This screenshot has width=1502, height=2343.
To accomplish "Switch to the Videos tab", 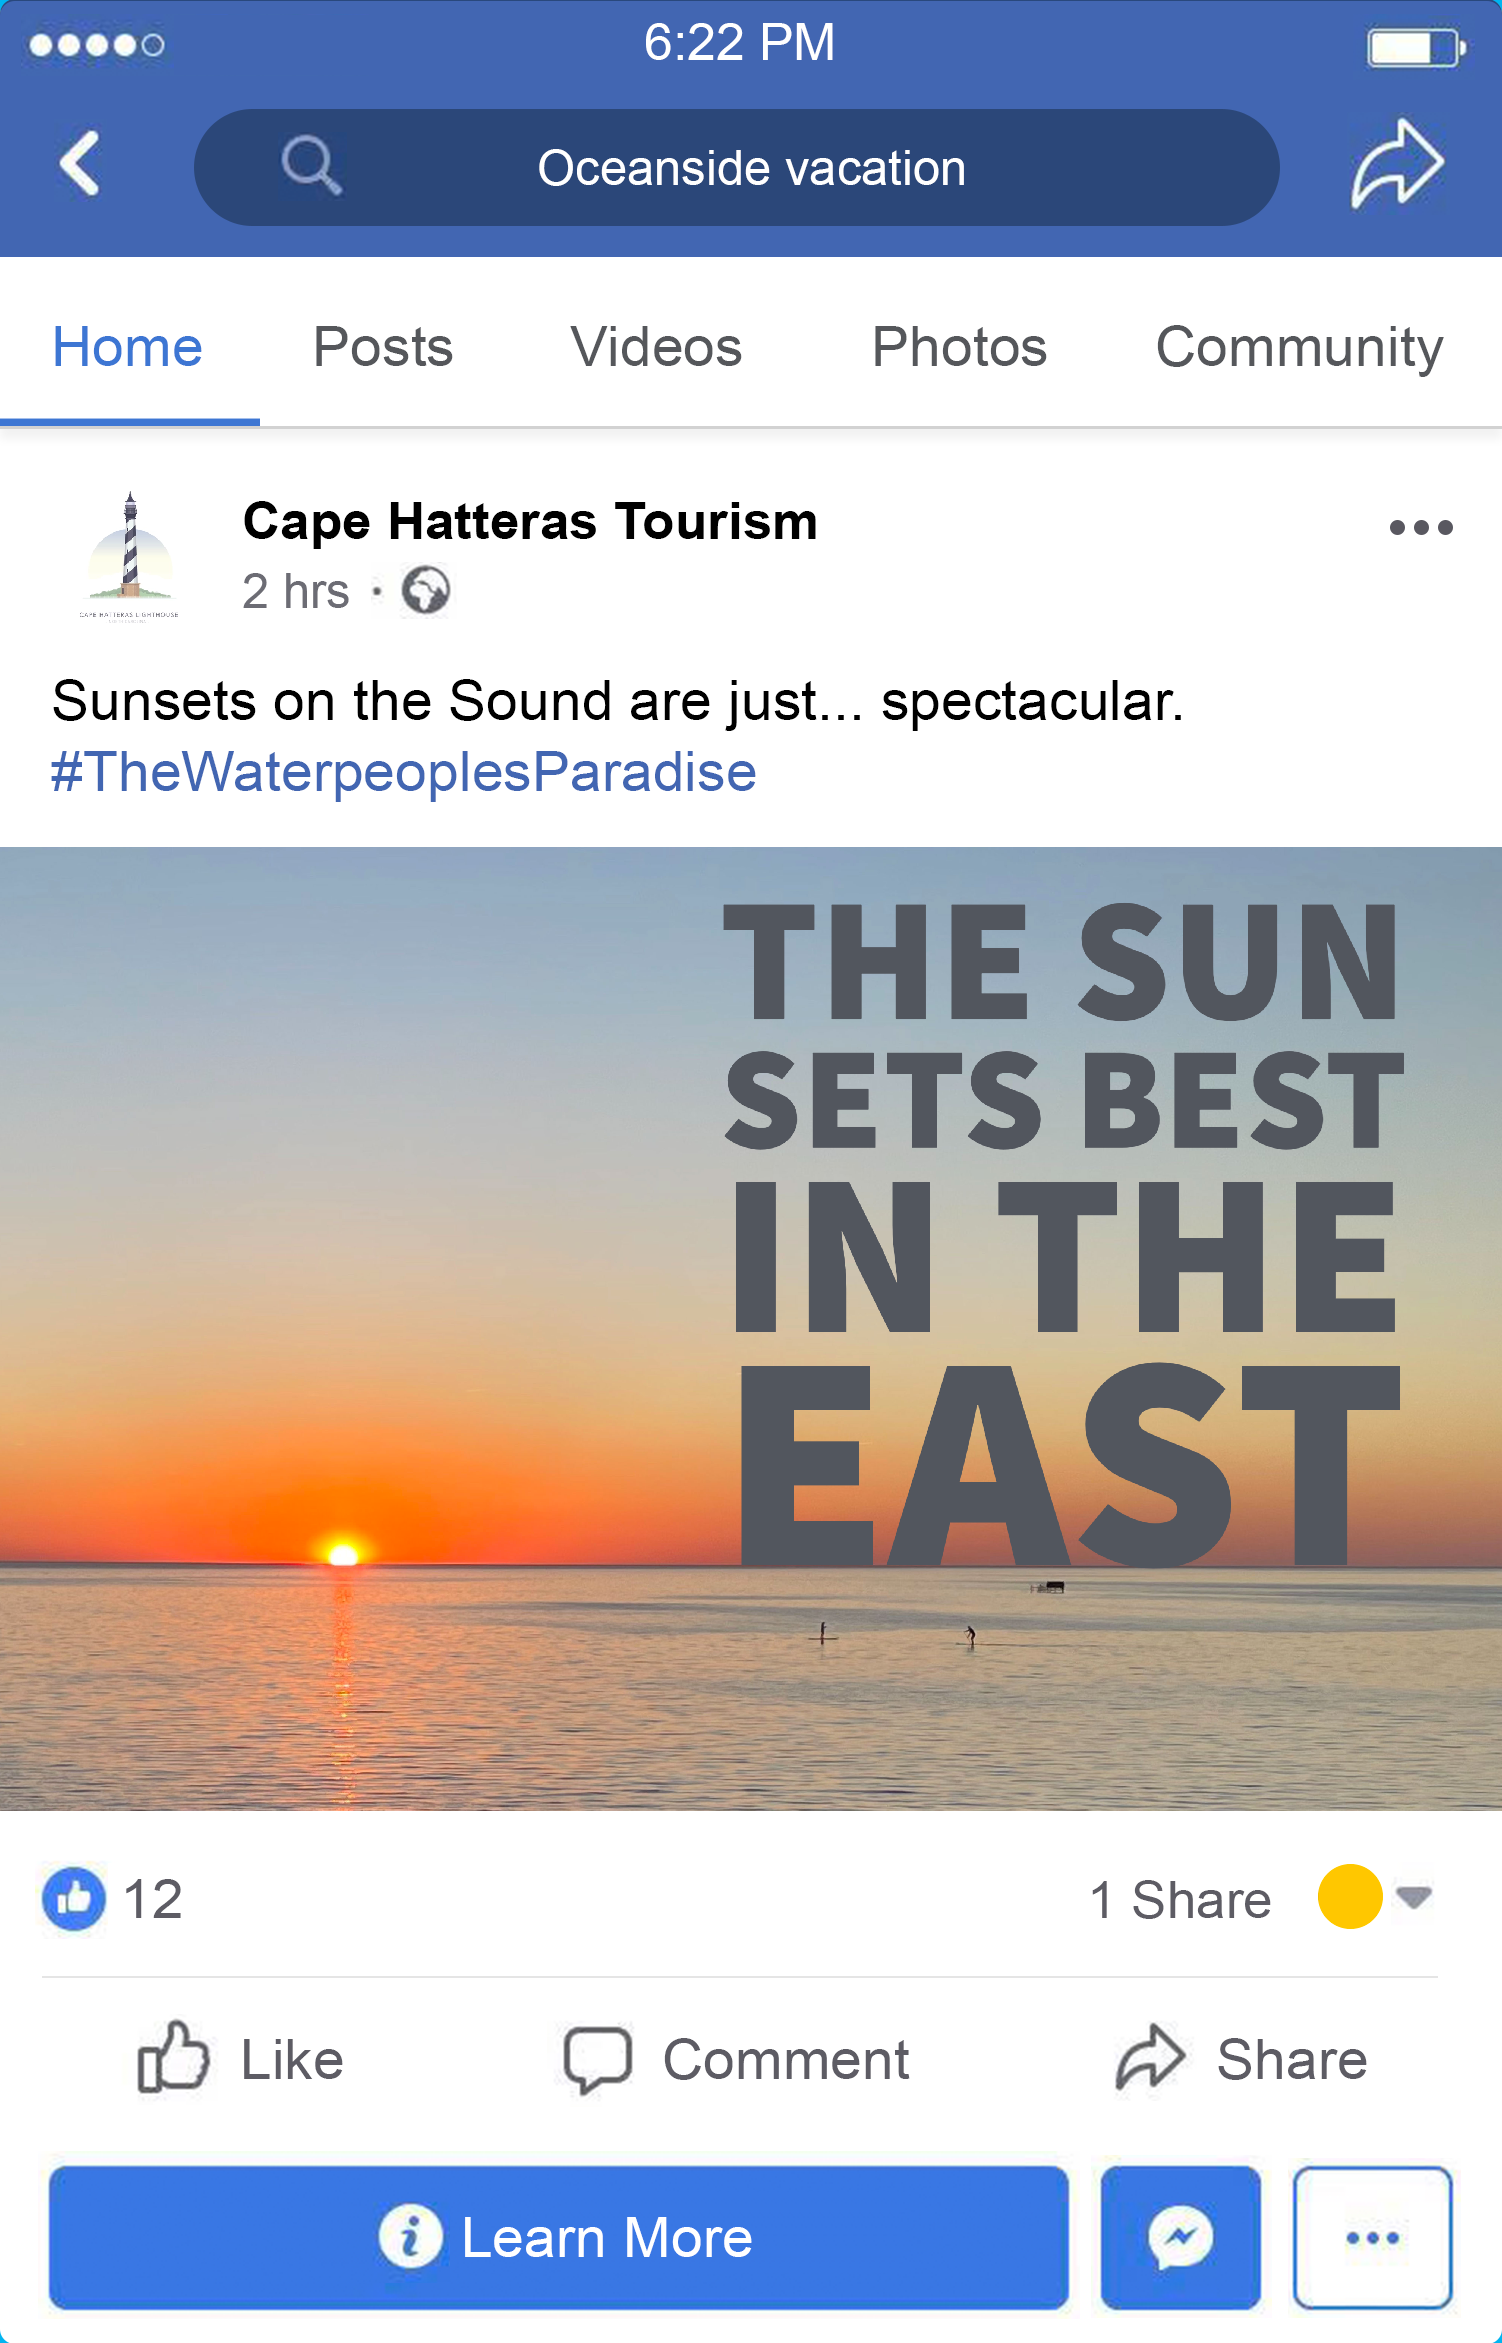I will pos(656,347).
